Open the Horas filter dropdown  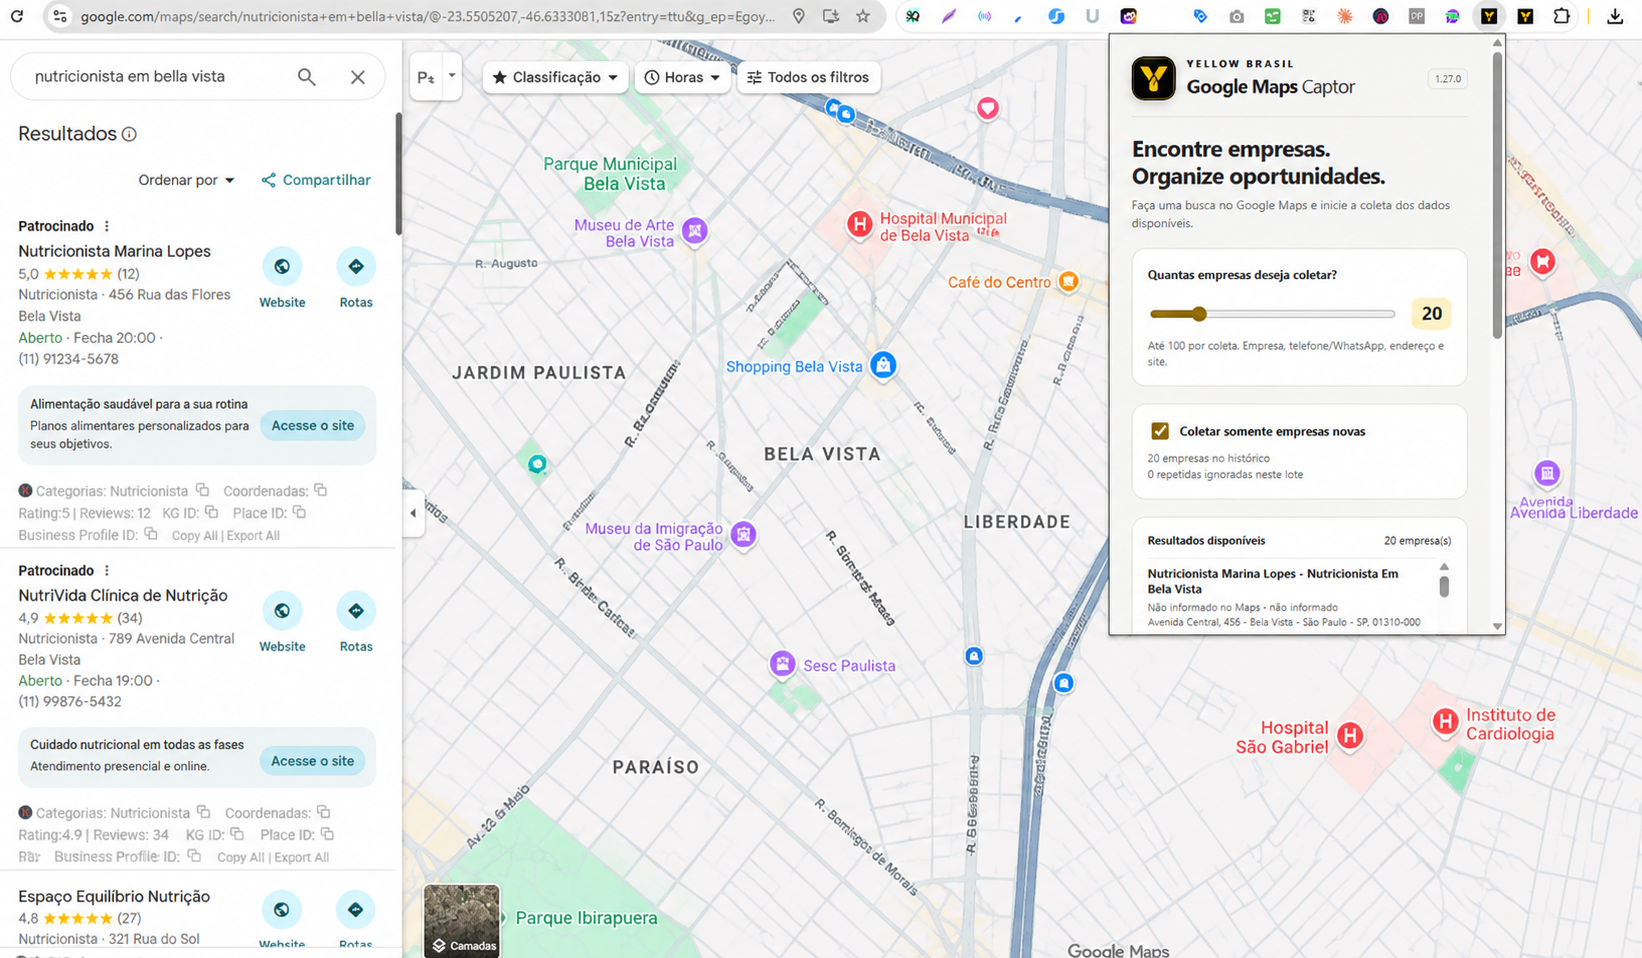682,77
